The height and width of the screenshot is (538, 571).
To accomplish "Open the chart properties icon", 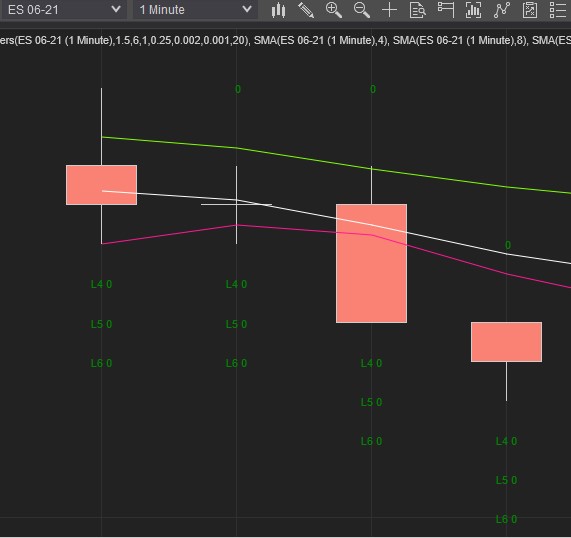I will pos(530,10).
